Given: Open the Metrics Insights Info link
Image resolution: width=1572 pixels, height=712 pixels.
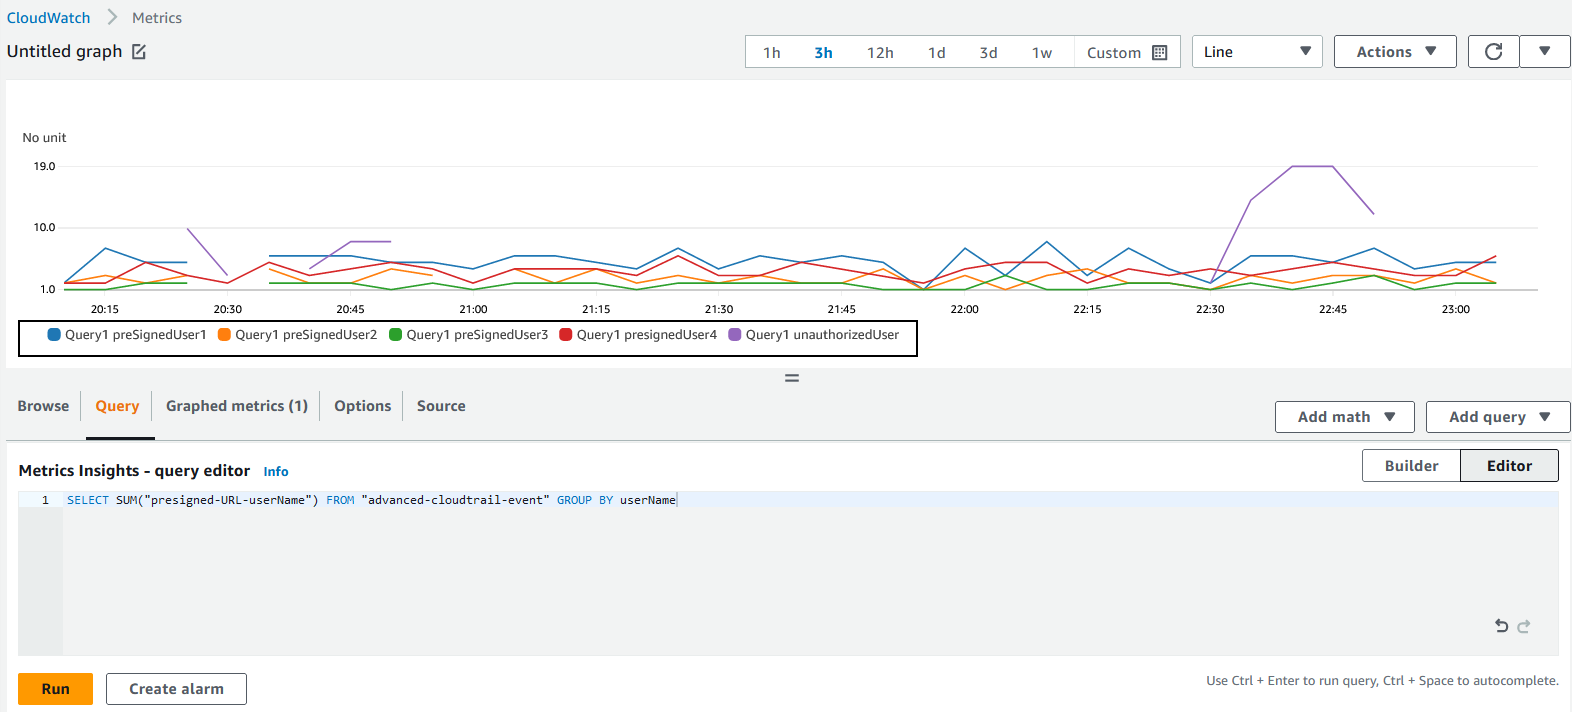Looking at the screenshot, I should tap(276, 472).
